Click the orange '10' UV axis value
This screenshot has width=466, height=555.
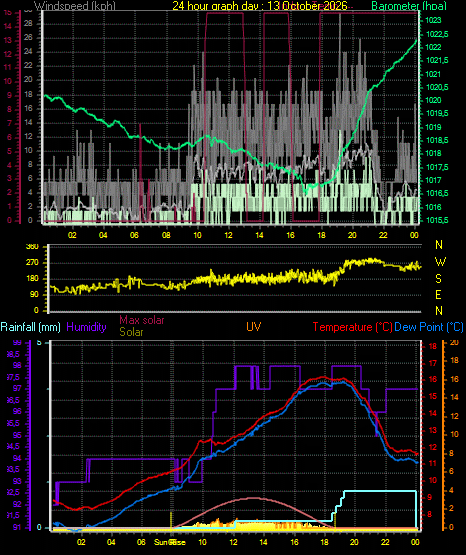454,434
